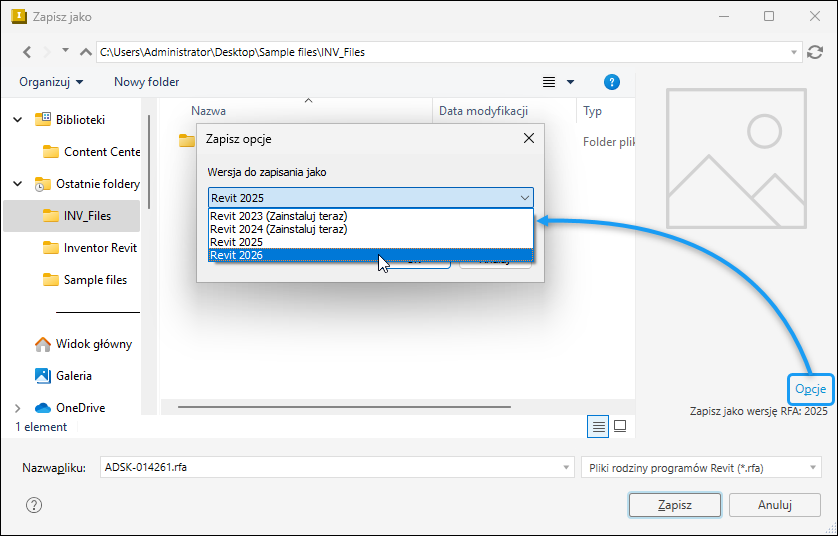Switch to details view icon
The image size is (838, 536).
click(x=598, y=426)
